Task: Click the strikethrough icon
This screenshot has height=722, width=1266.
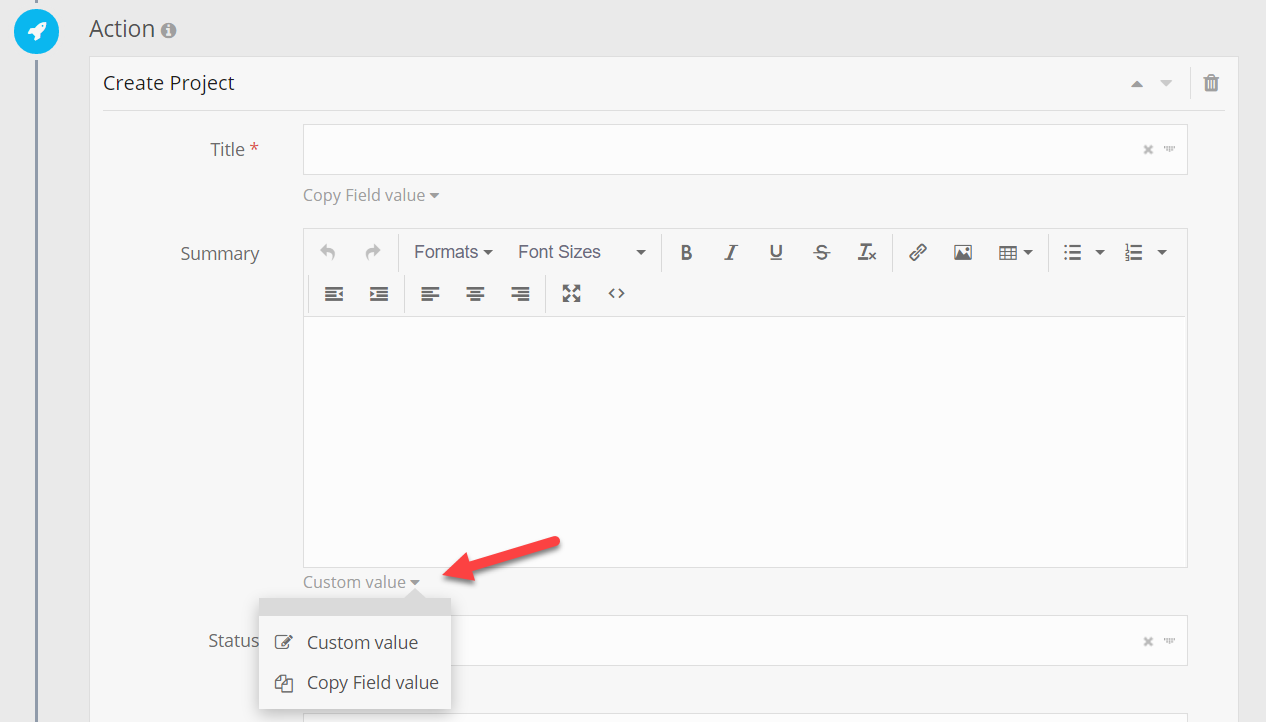Action: tap(821, 252)
